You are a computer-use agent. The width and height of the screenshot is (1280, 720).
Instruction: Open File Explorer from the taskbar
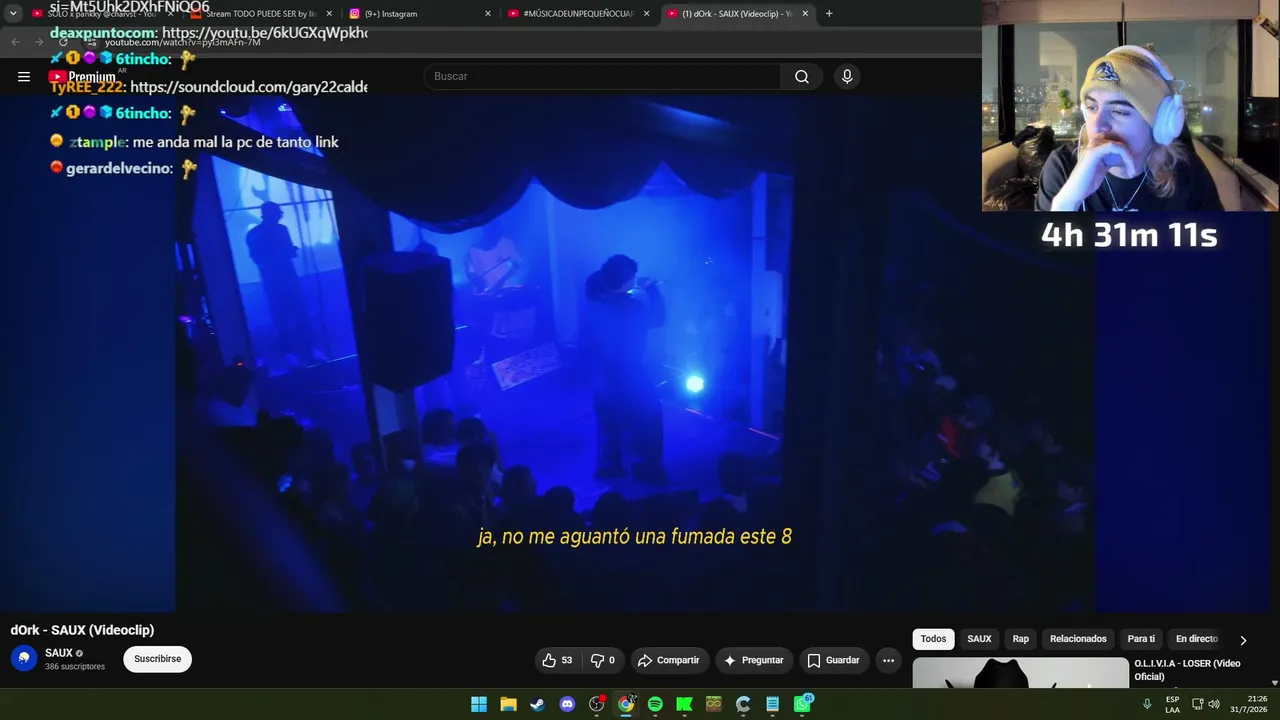[508, 704]
